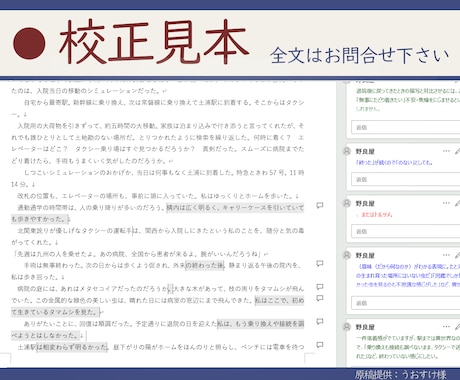The width and height of the screenshot is (460, 380).
Task: Select highlighted text 構内は広く明るく、キャリーケース
Action: pyautogui.click(x=235, y=207)
